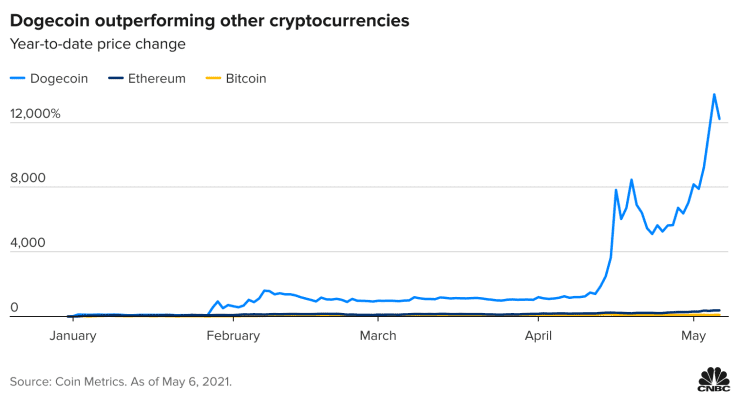Image resolution: width=740 pixels, height=409 pixels.
Task: Click the highest peak of the Dogecoin line
Action: click(x=714, y=95)
